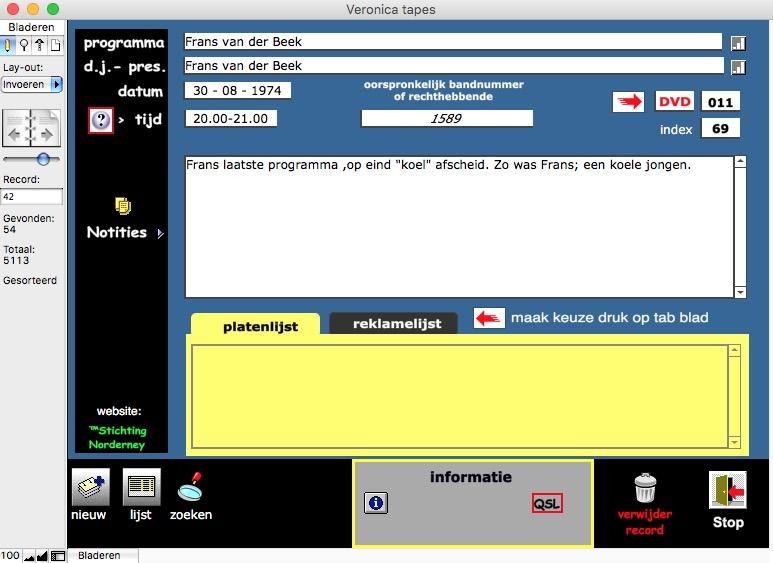Click the record navigation slider knob

[x=43, y=158]
